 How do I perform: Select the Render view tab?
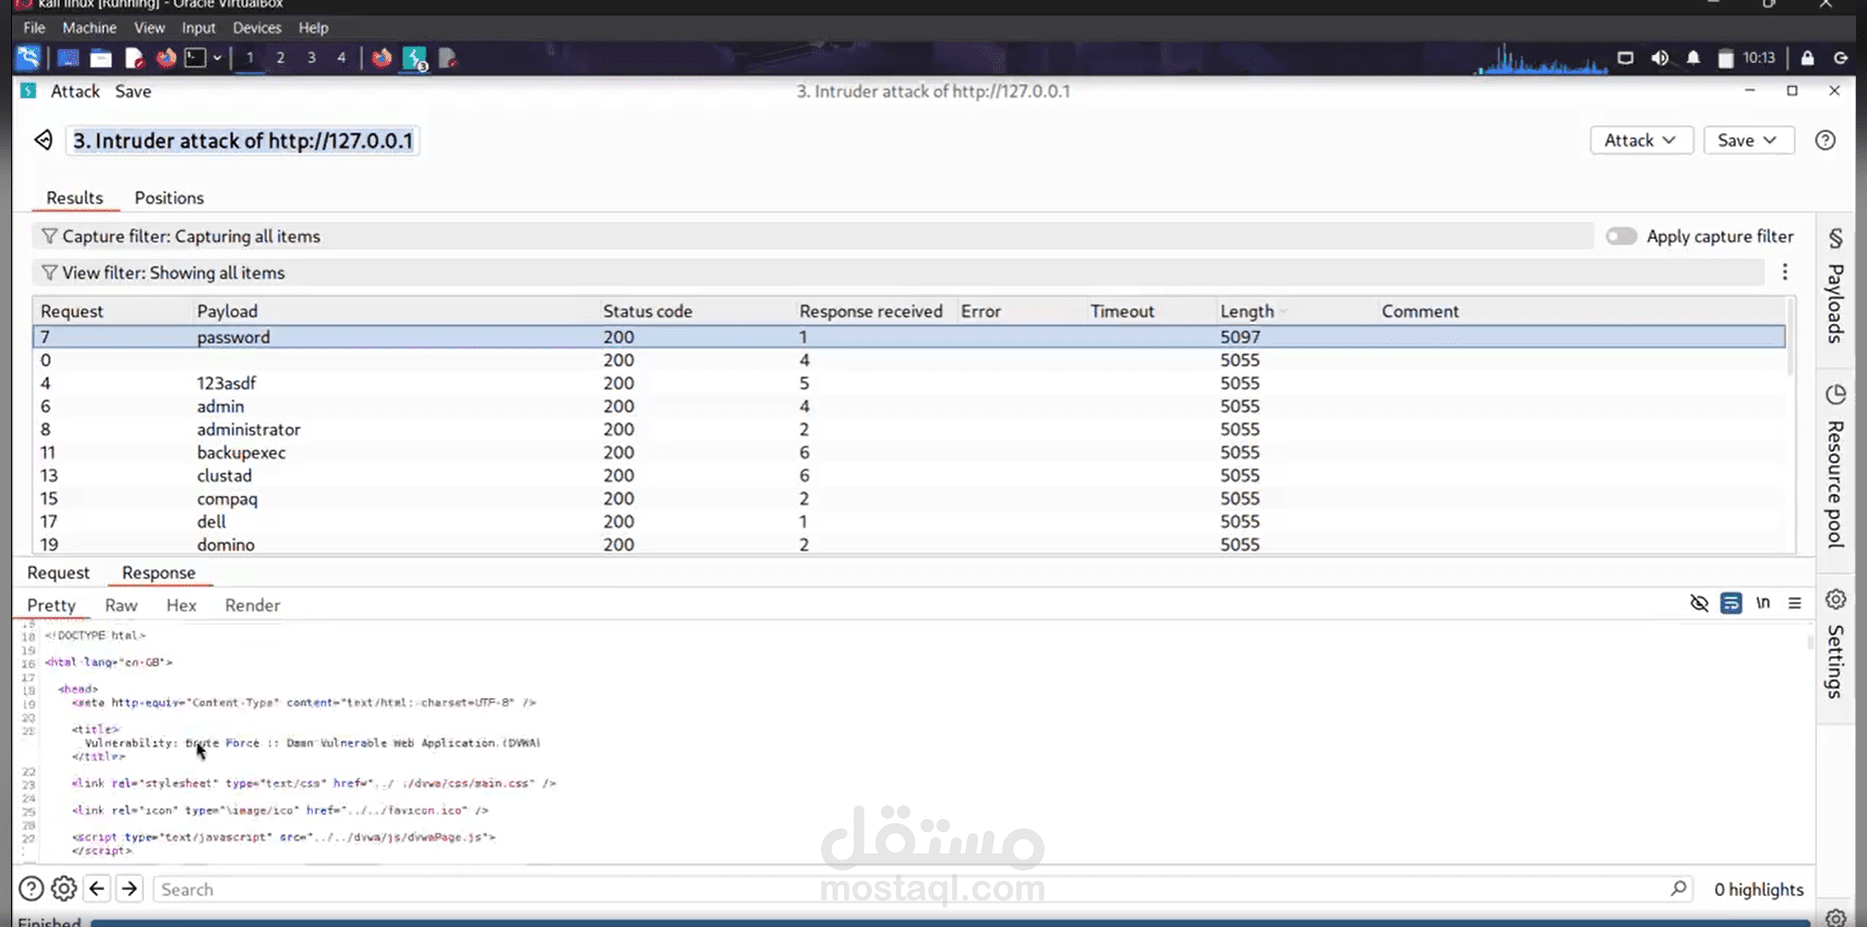click(252, 605)
